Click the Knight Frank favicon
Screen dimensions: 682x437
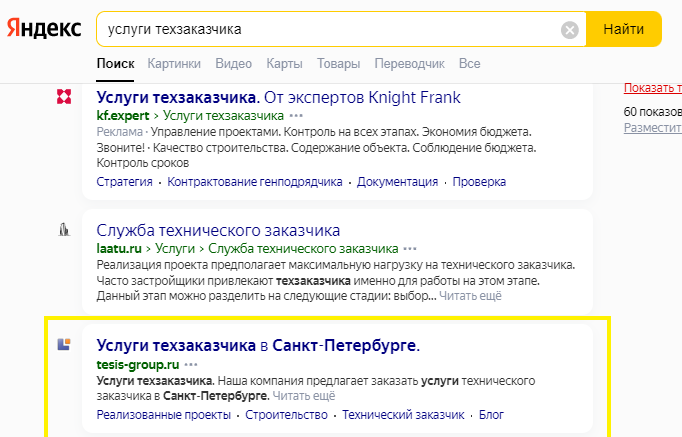pos(64,97)
